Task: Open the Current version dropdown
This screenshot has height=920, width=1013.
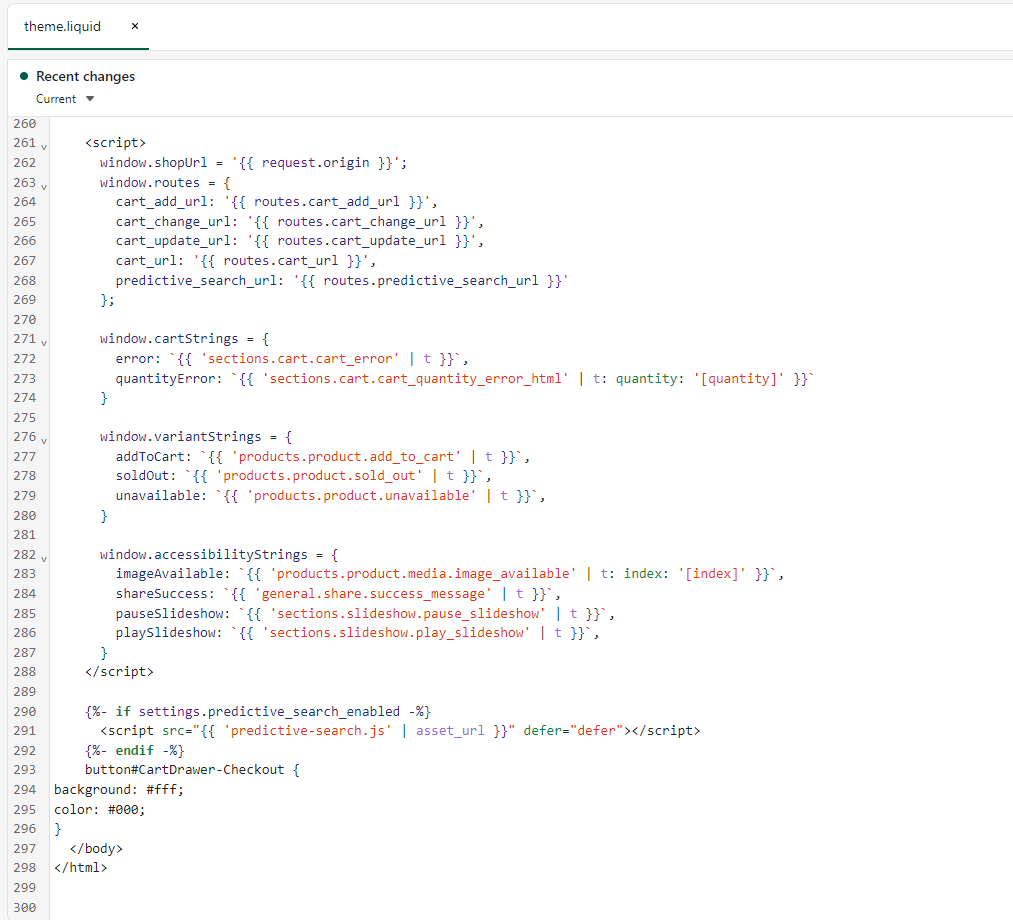Action: click(65, 99)
